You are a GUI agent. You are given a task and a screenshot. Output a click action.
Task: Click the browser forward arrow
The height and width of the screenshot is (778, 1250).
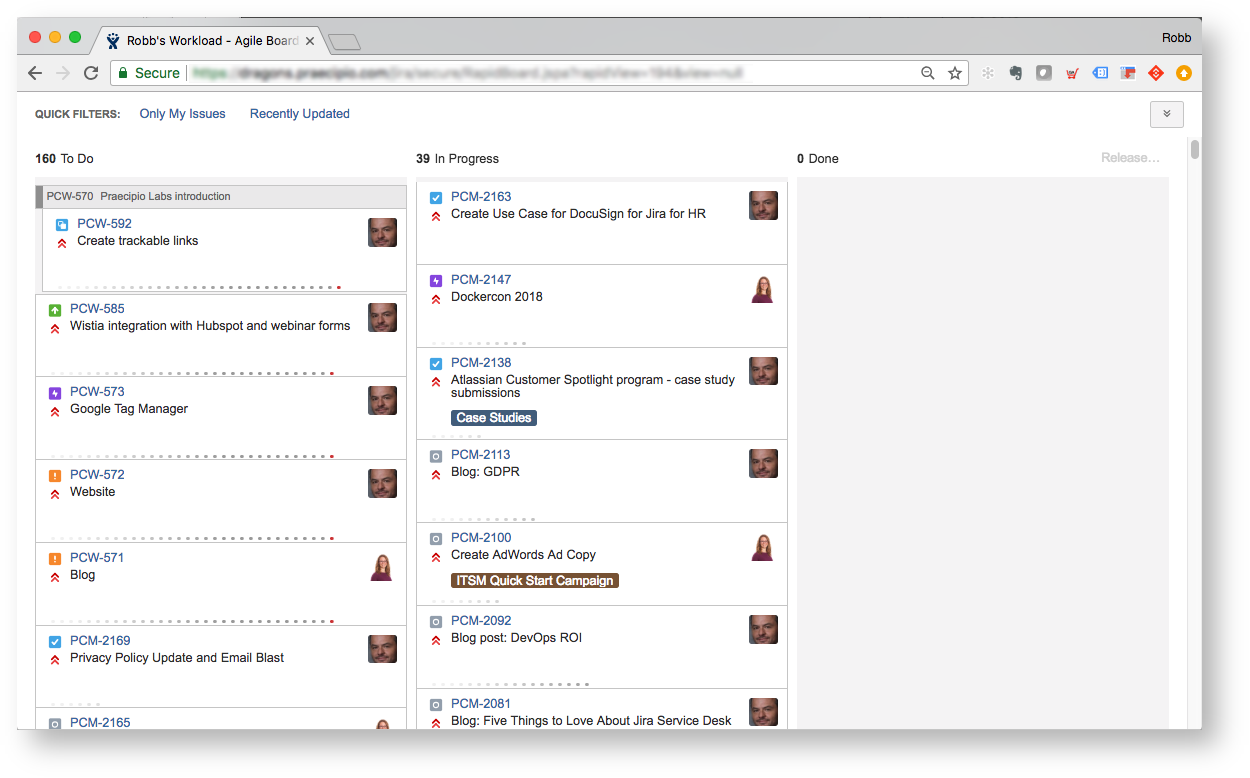[63, 73]
